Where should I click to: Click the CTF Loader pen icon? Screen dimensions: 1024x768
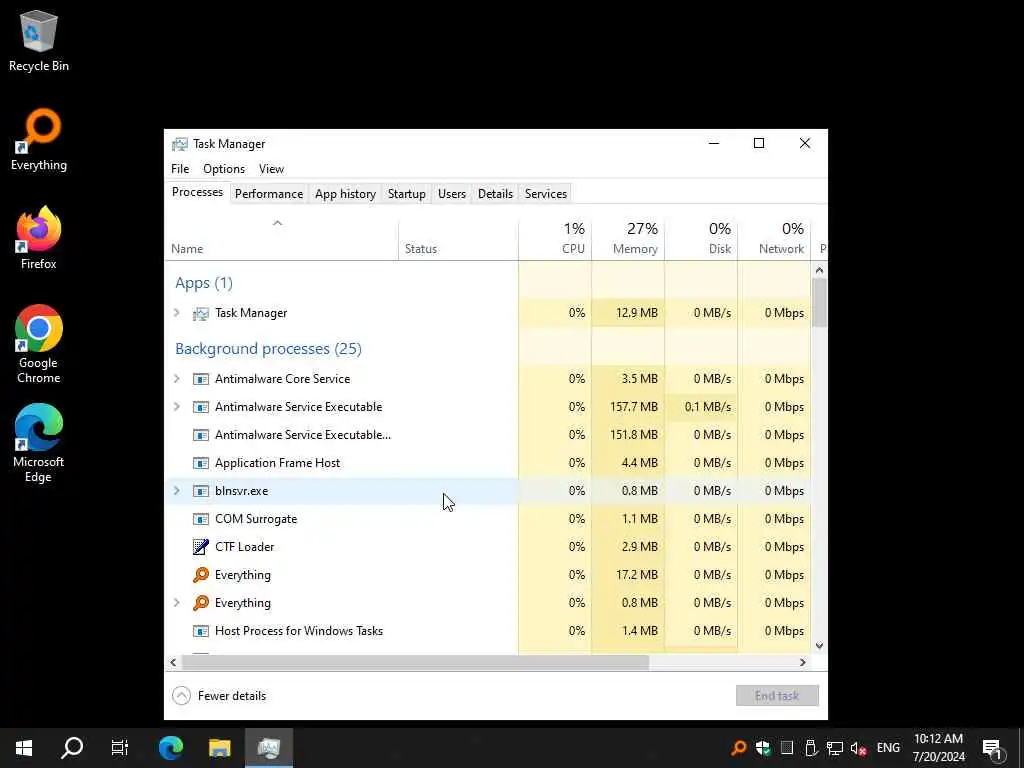pos(200,547)
